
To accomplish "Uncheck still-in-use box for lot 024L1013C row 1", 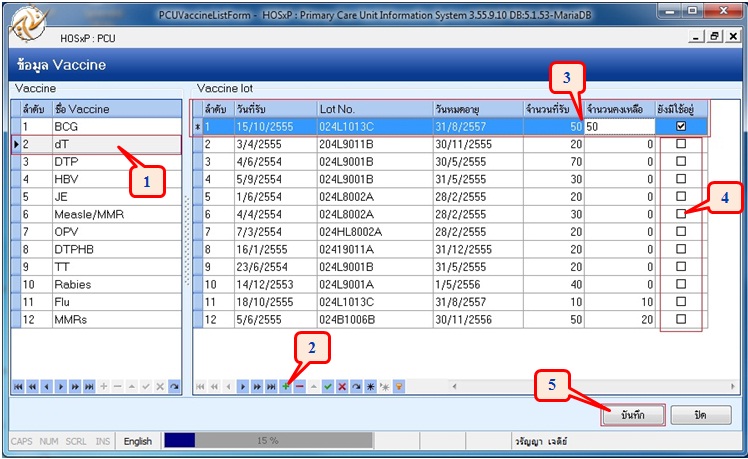I will [681, 126].
